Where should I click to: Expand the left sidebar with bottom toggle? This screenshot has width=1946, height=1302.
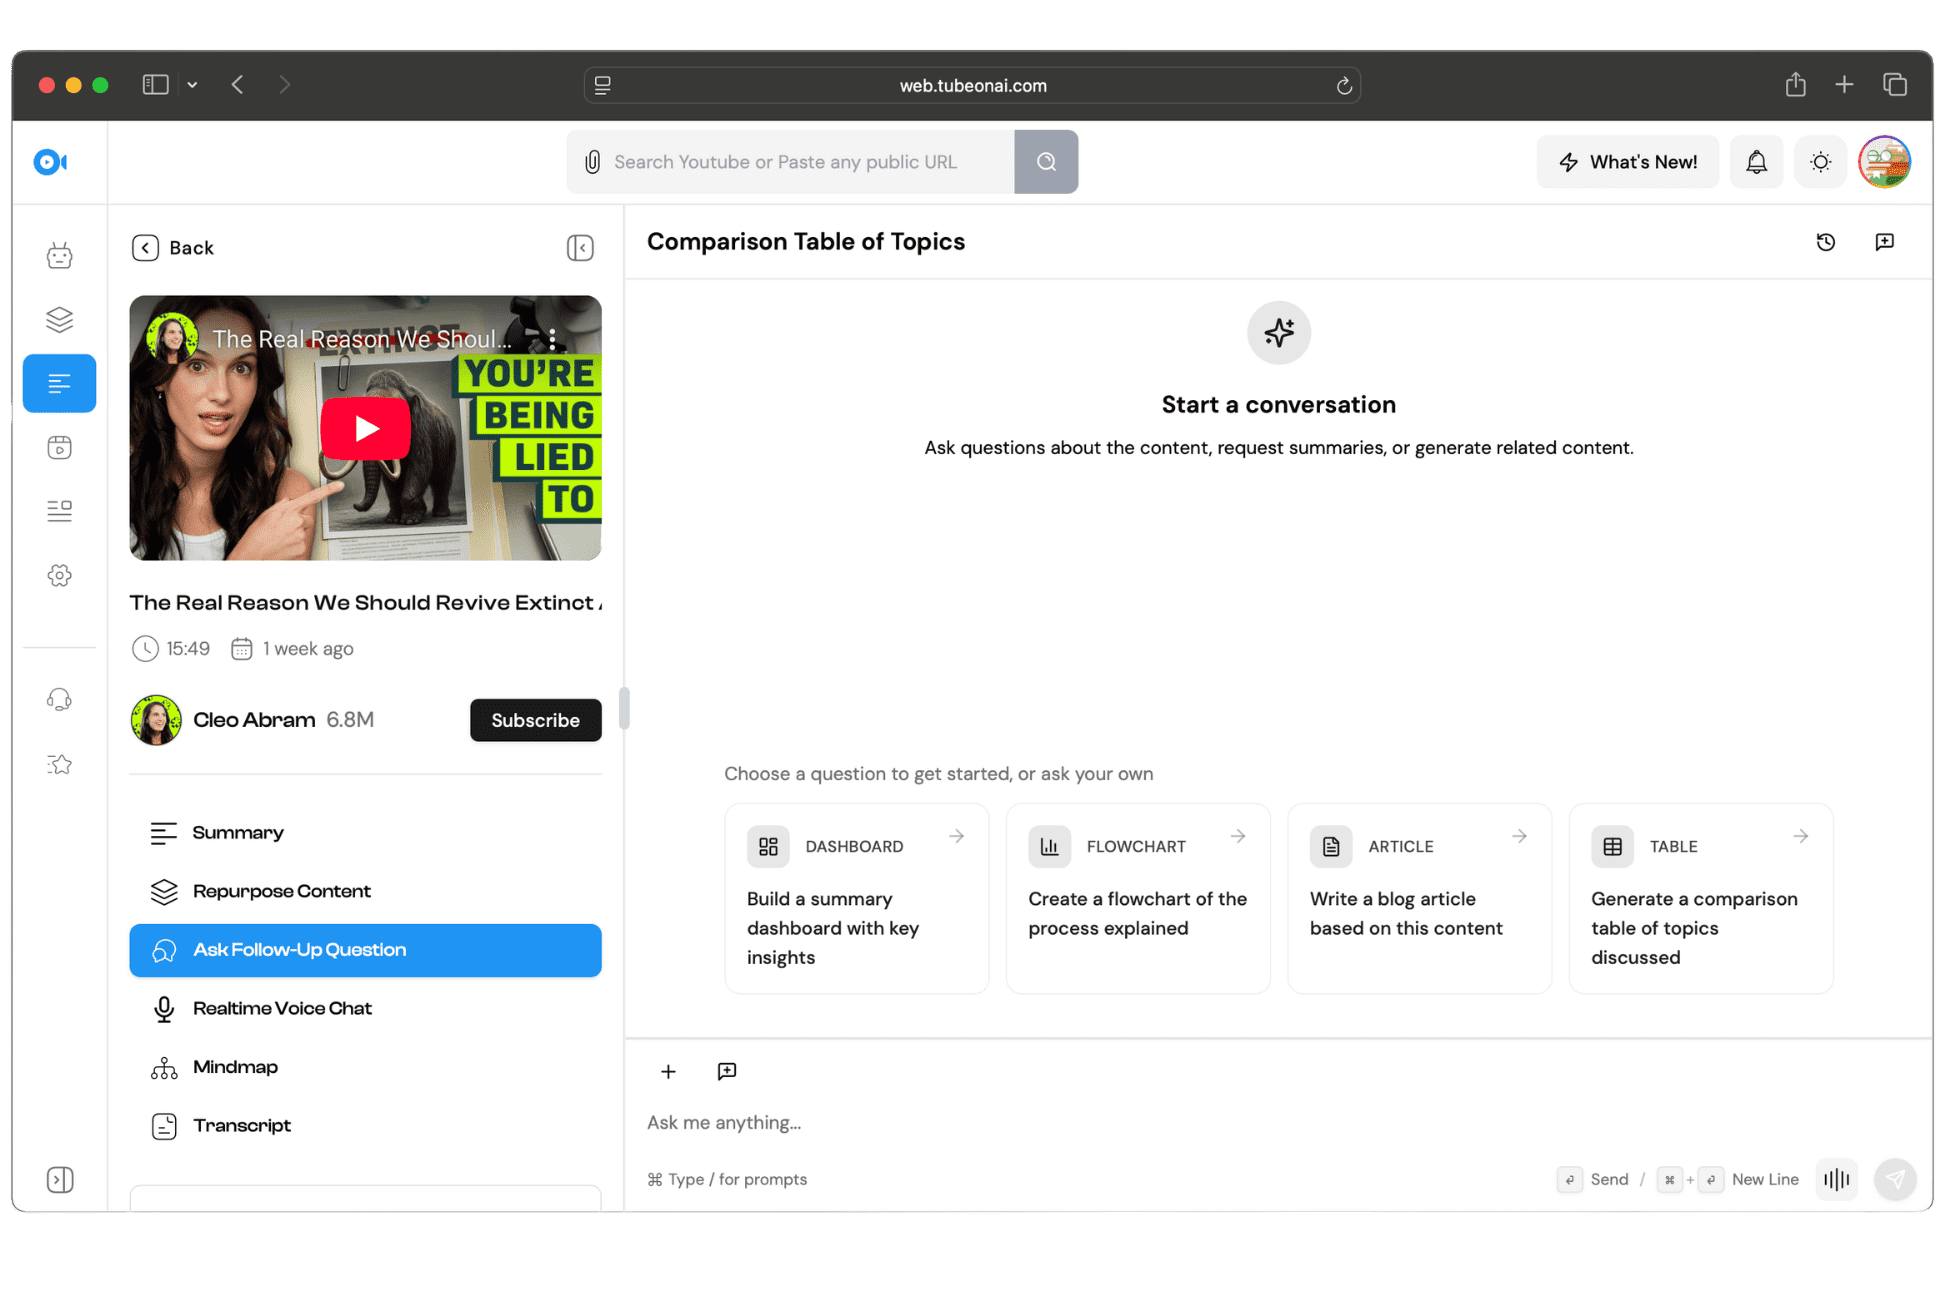click(x=59, y=1180)
